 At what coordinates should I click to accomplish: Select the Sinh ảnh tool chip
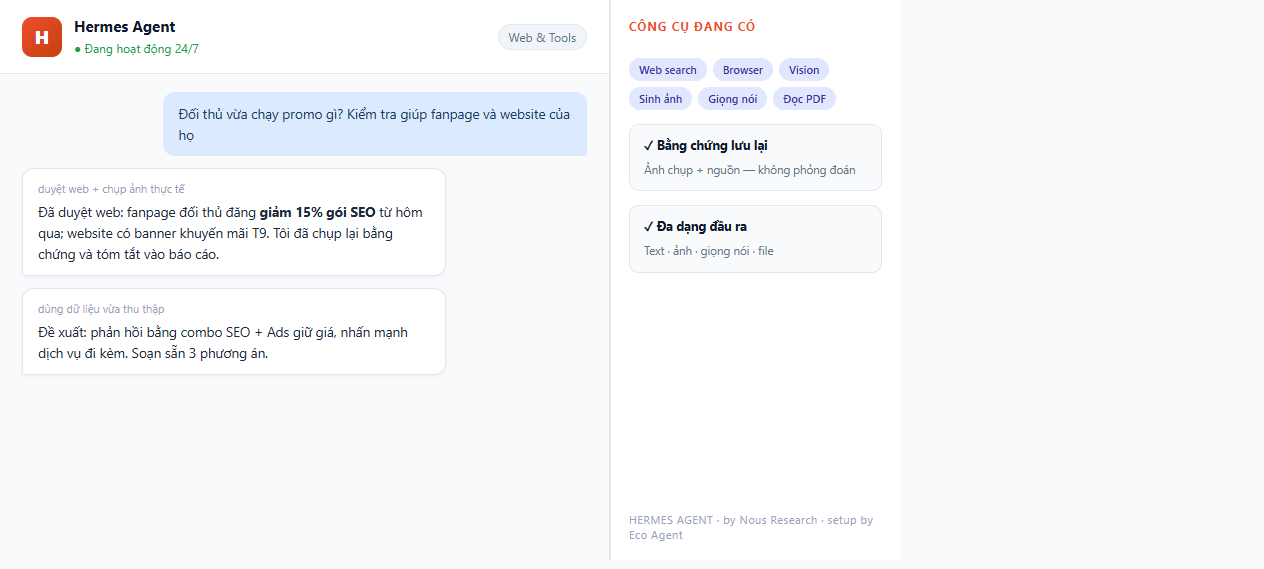click(x=660, y=99)
